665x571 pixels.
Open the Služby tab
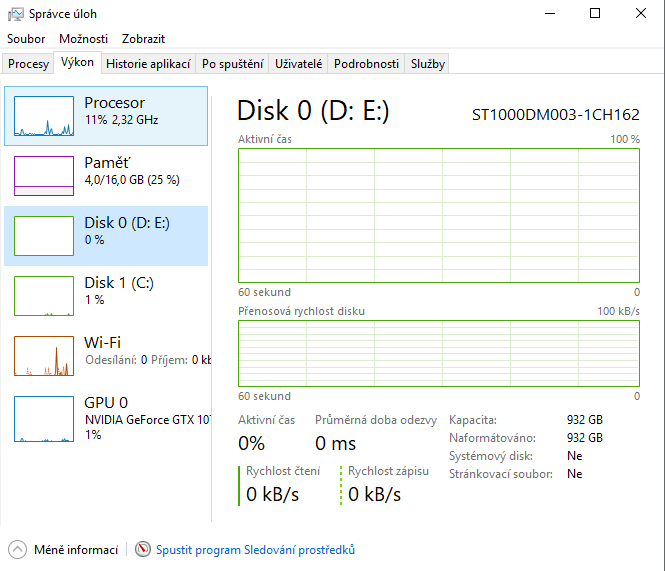coord(427,64)
